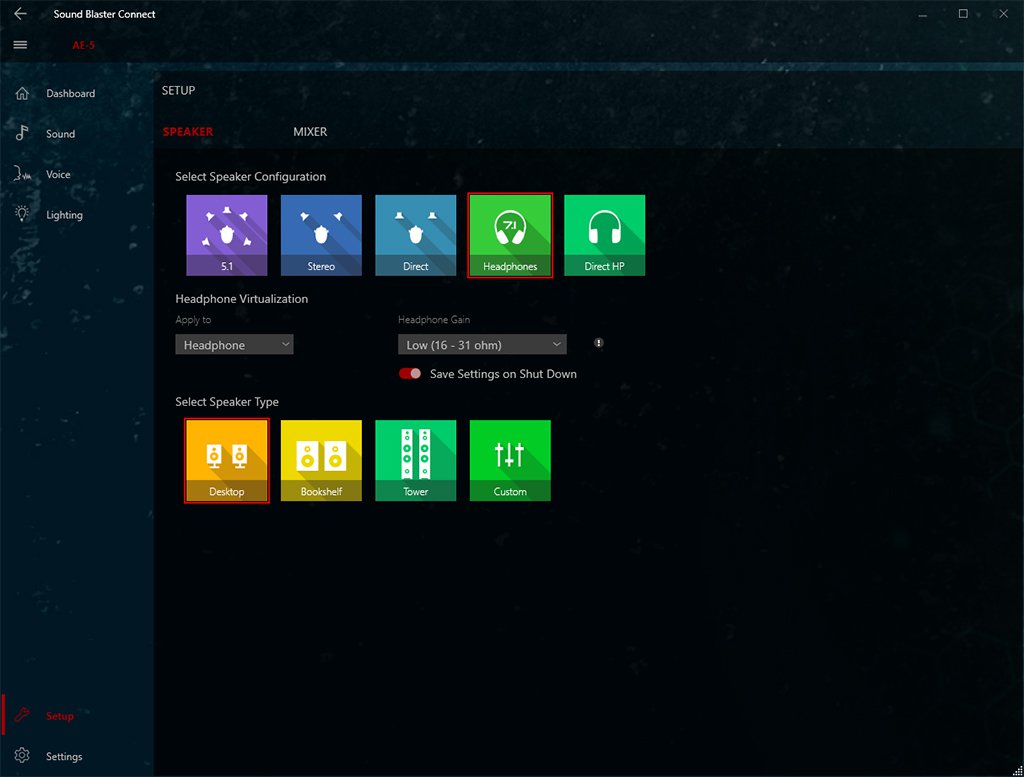Collapse the hamburger navigation menu

(x=20, y=45)
